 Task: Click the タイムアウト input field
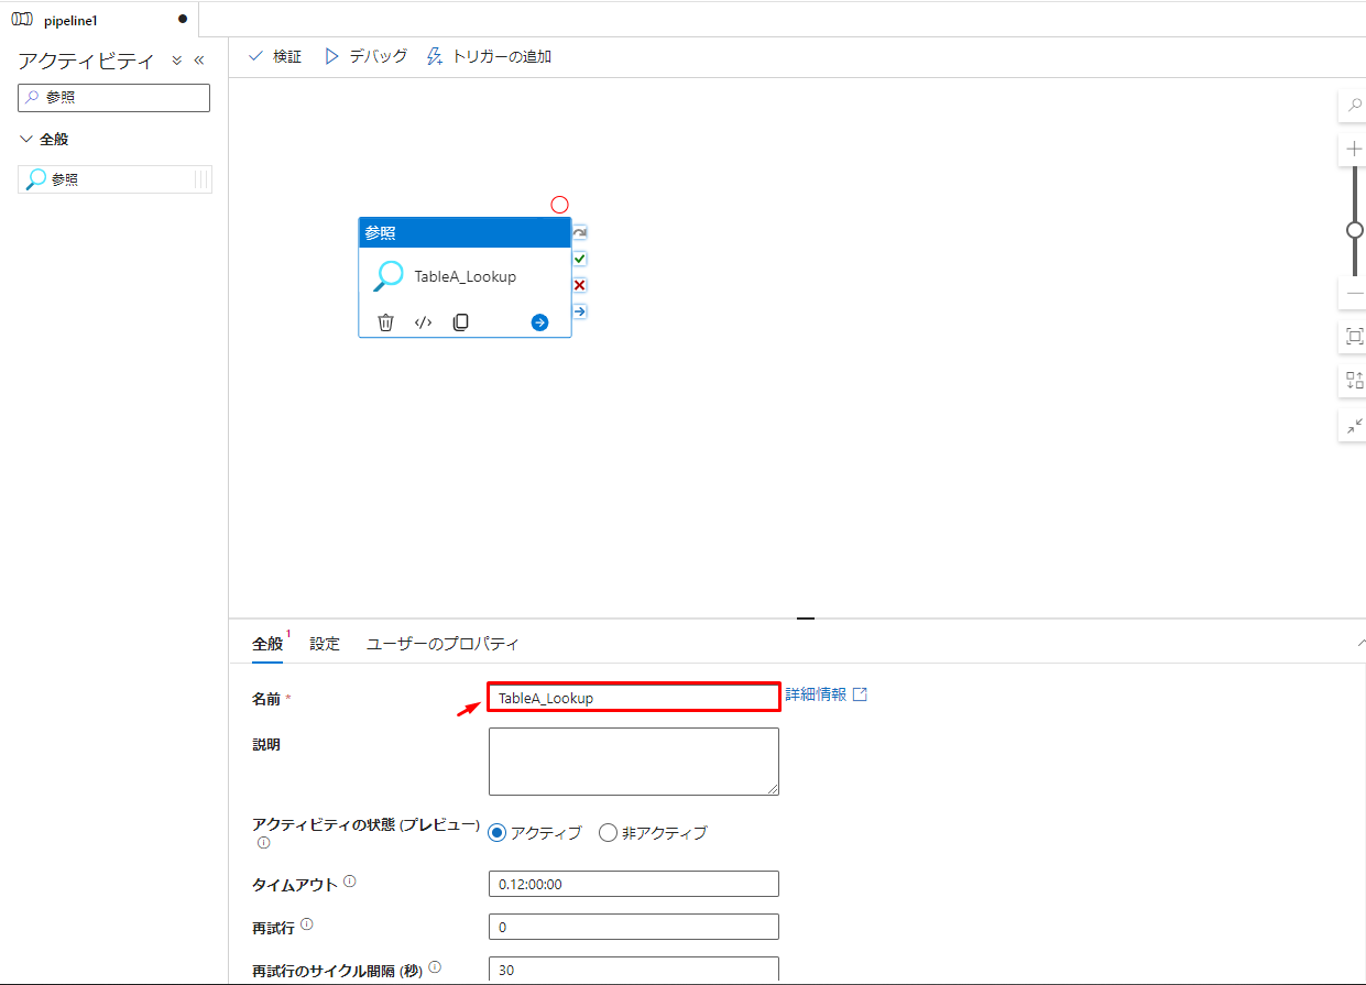click(633, 884)
